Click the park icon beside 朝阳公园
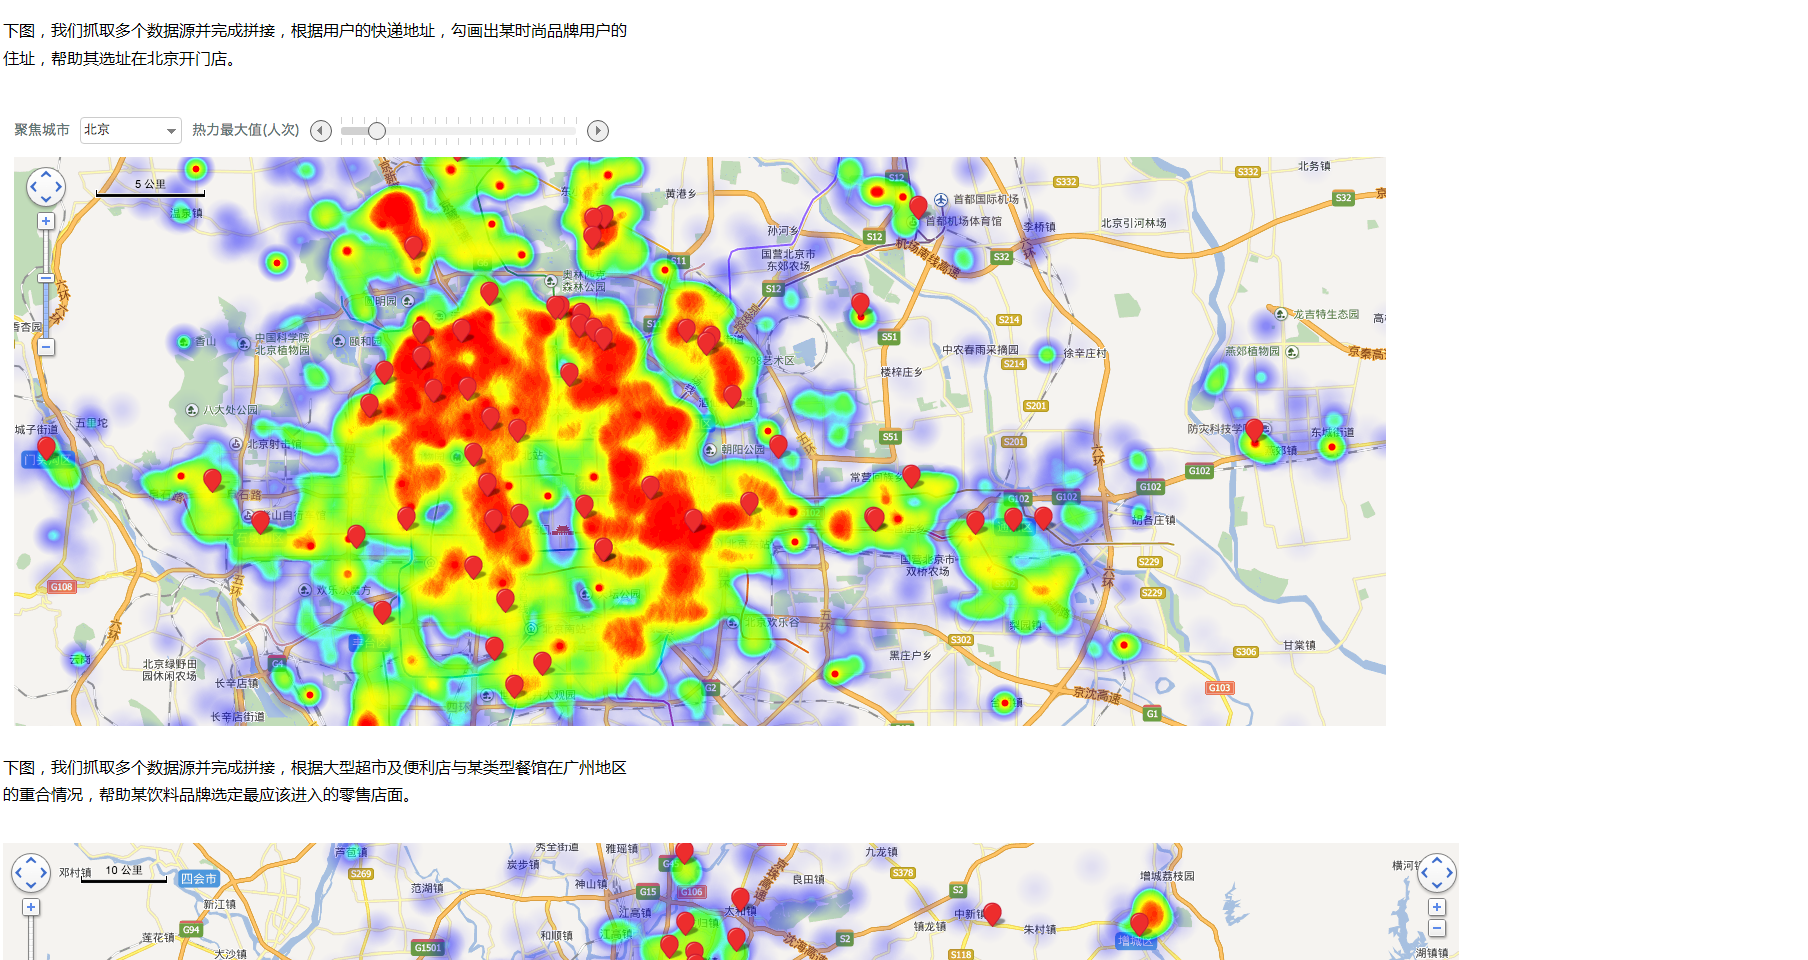The image size is (1808, 960). [710, 450]
